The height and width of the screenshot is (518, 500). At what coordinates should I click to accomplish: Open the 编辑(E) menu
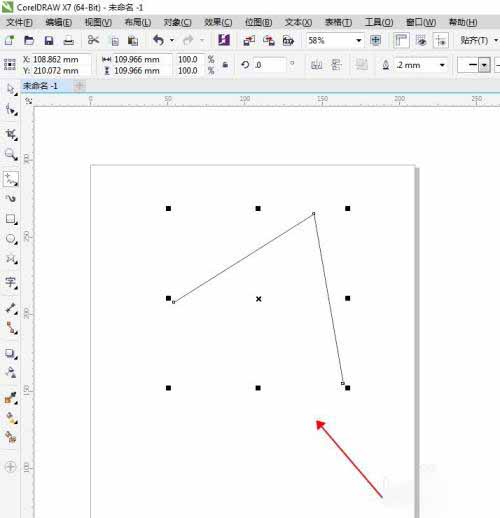[59, 22]
